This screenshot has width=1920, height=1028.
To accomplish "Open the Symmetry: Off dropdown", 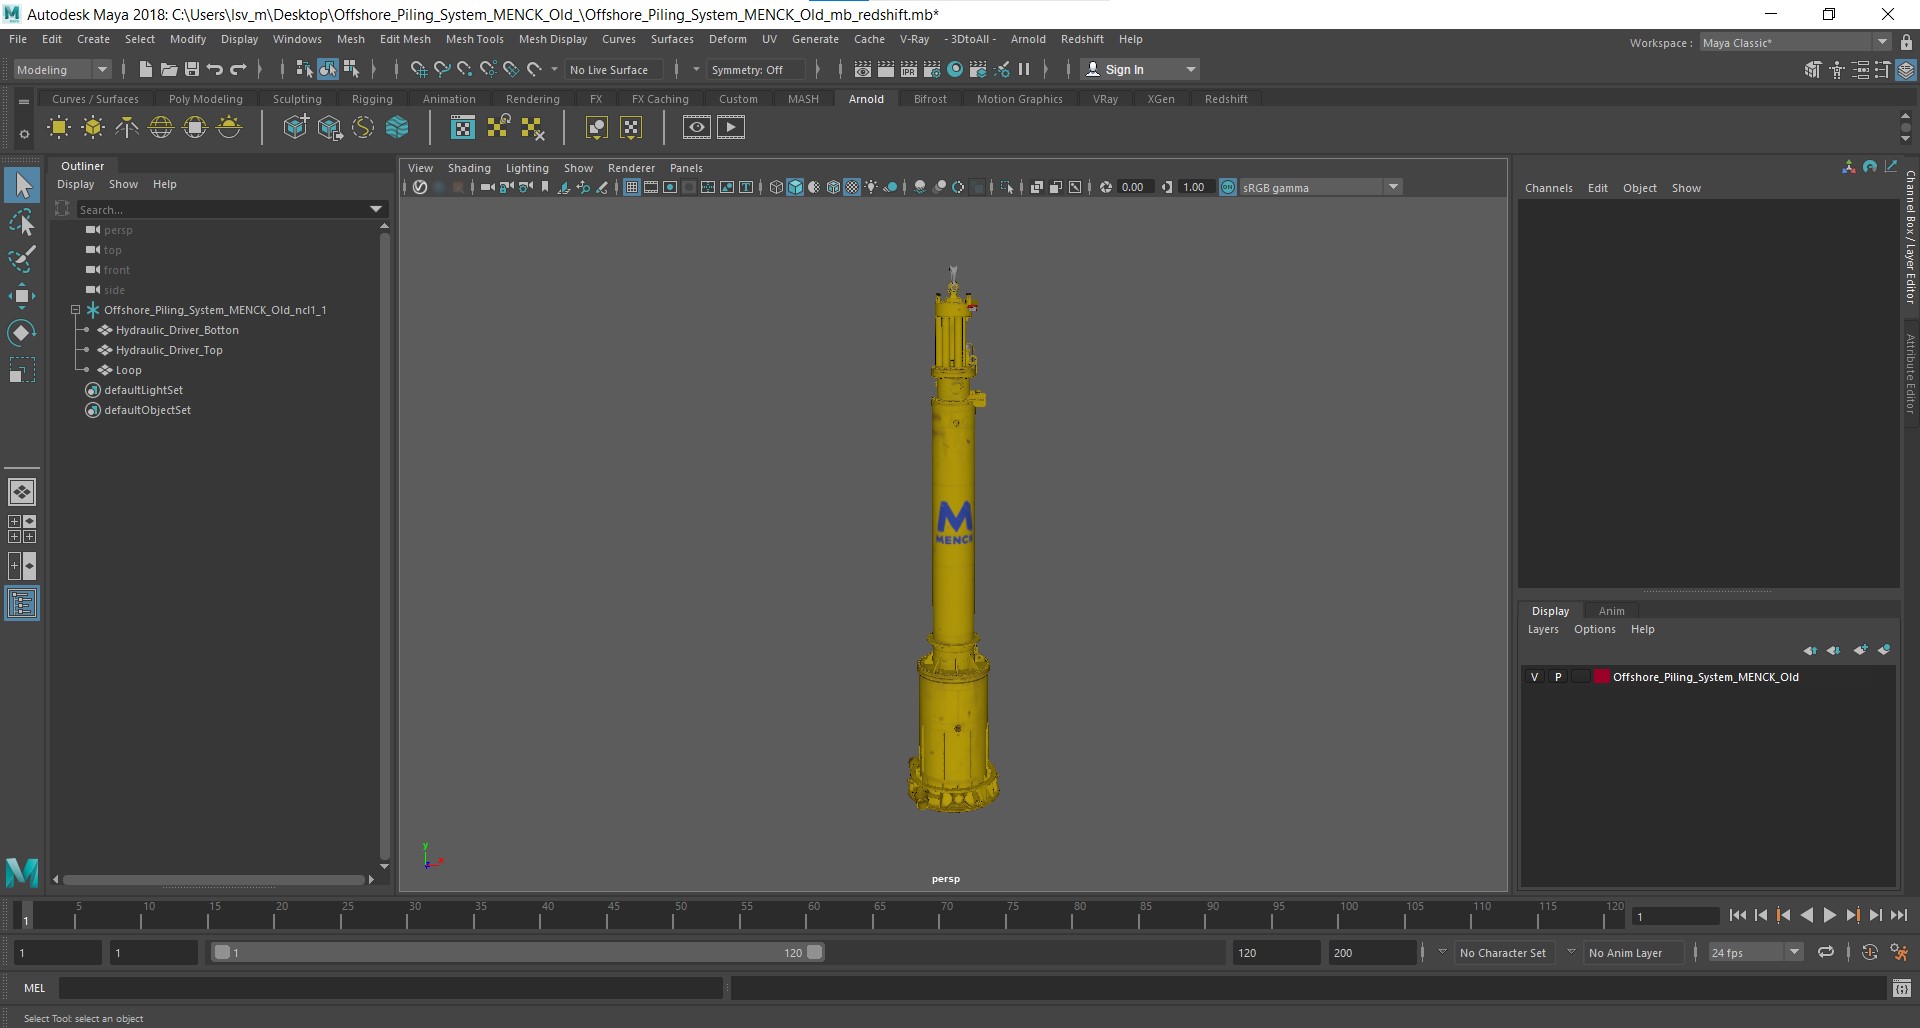I will [755, 69].
